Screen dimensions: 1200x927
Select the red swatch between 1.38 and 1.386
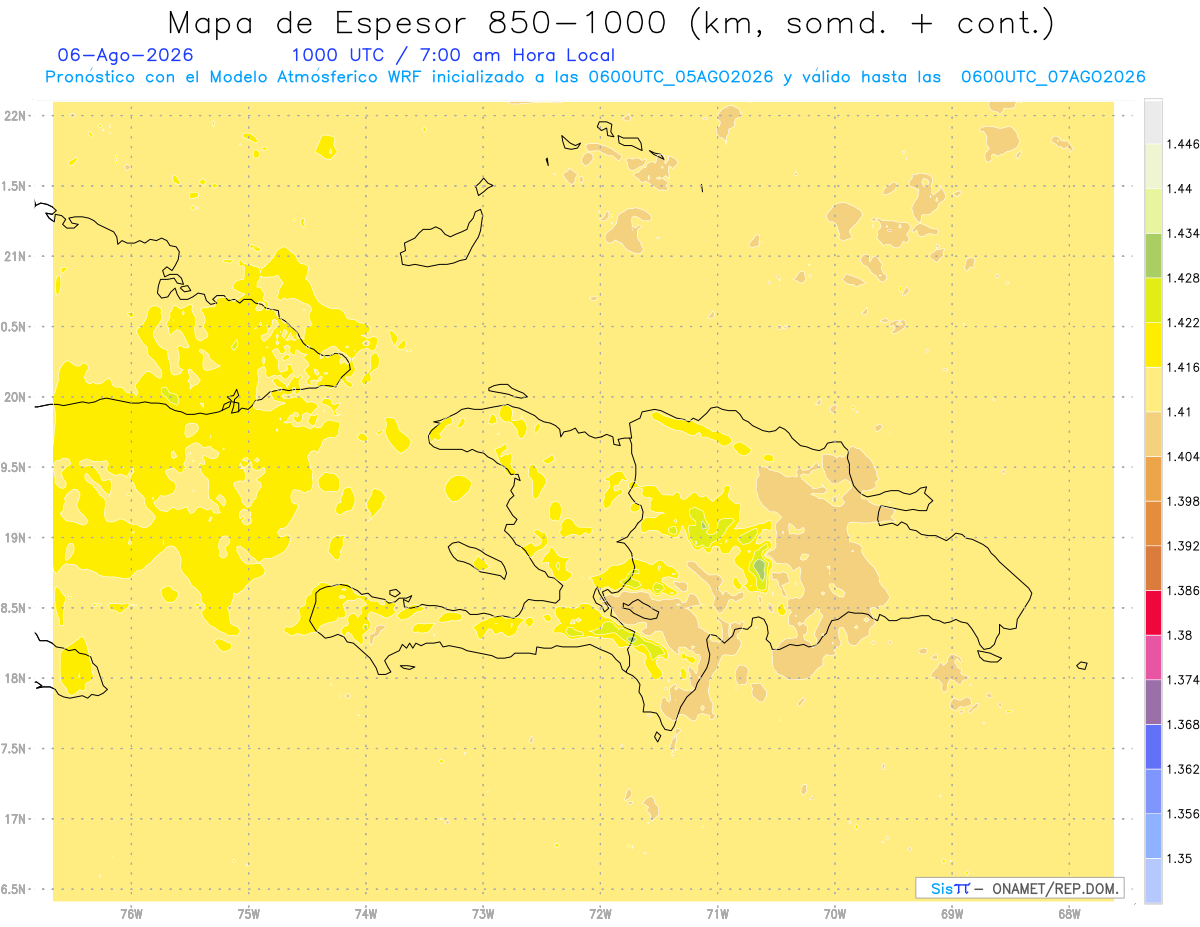(1153, 613)
